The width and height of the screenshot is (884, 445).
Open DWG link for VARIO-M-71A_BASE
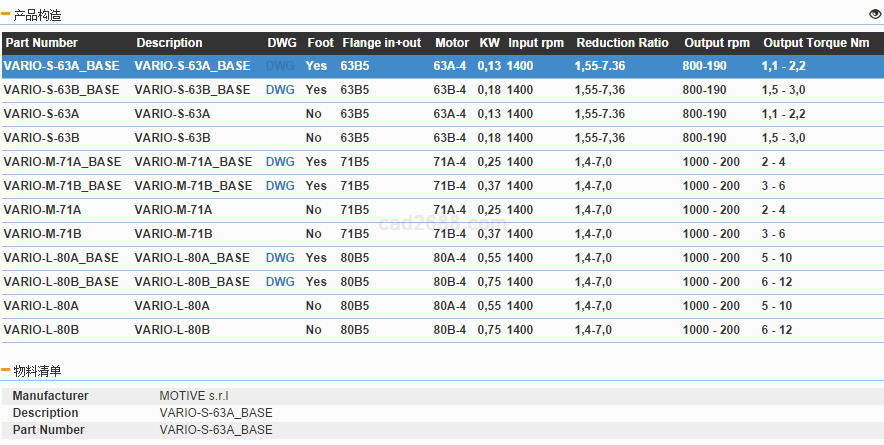click(280, 162)
